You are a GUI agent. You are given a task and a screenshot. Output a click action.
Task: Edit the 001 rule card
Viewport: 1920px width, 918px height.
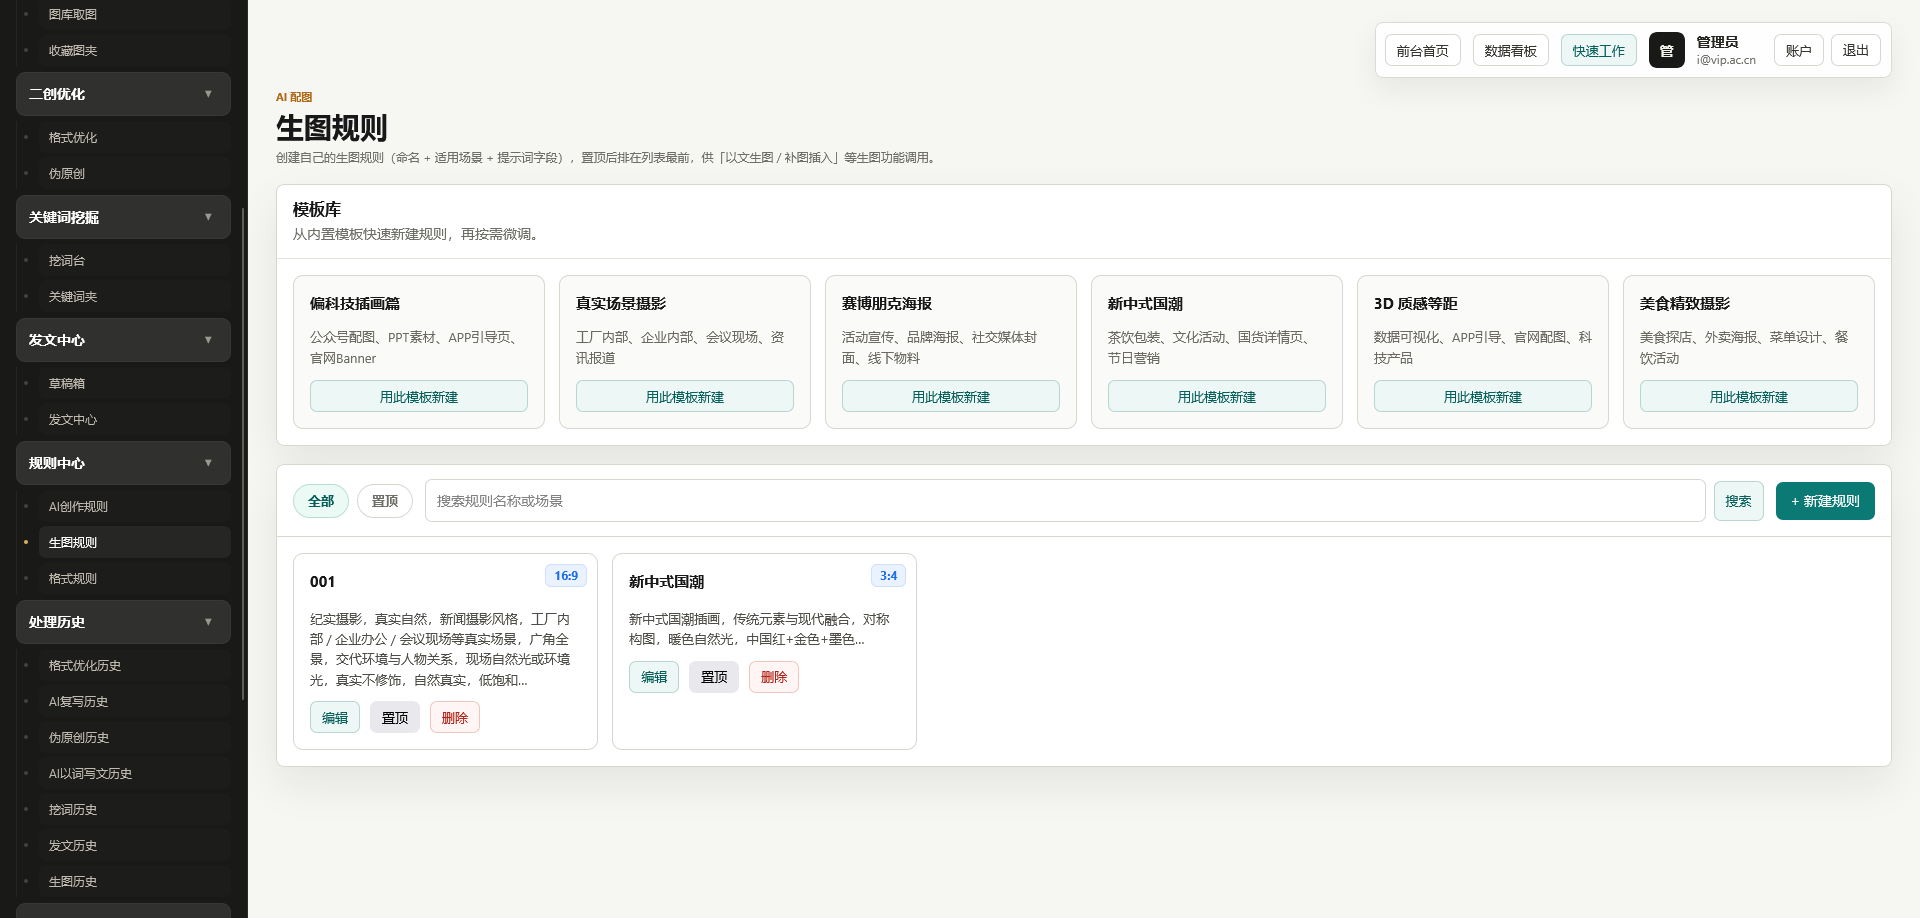(335, 717)
